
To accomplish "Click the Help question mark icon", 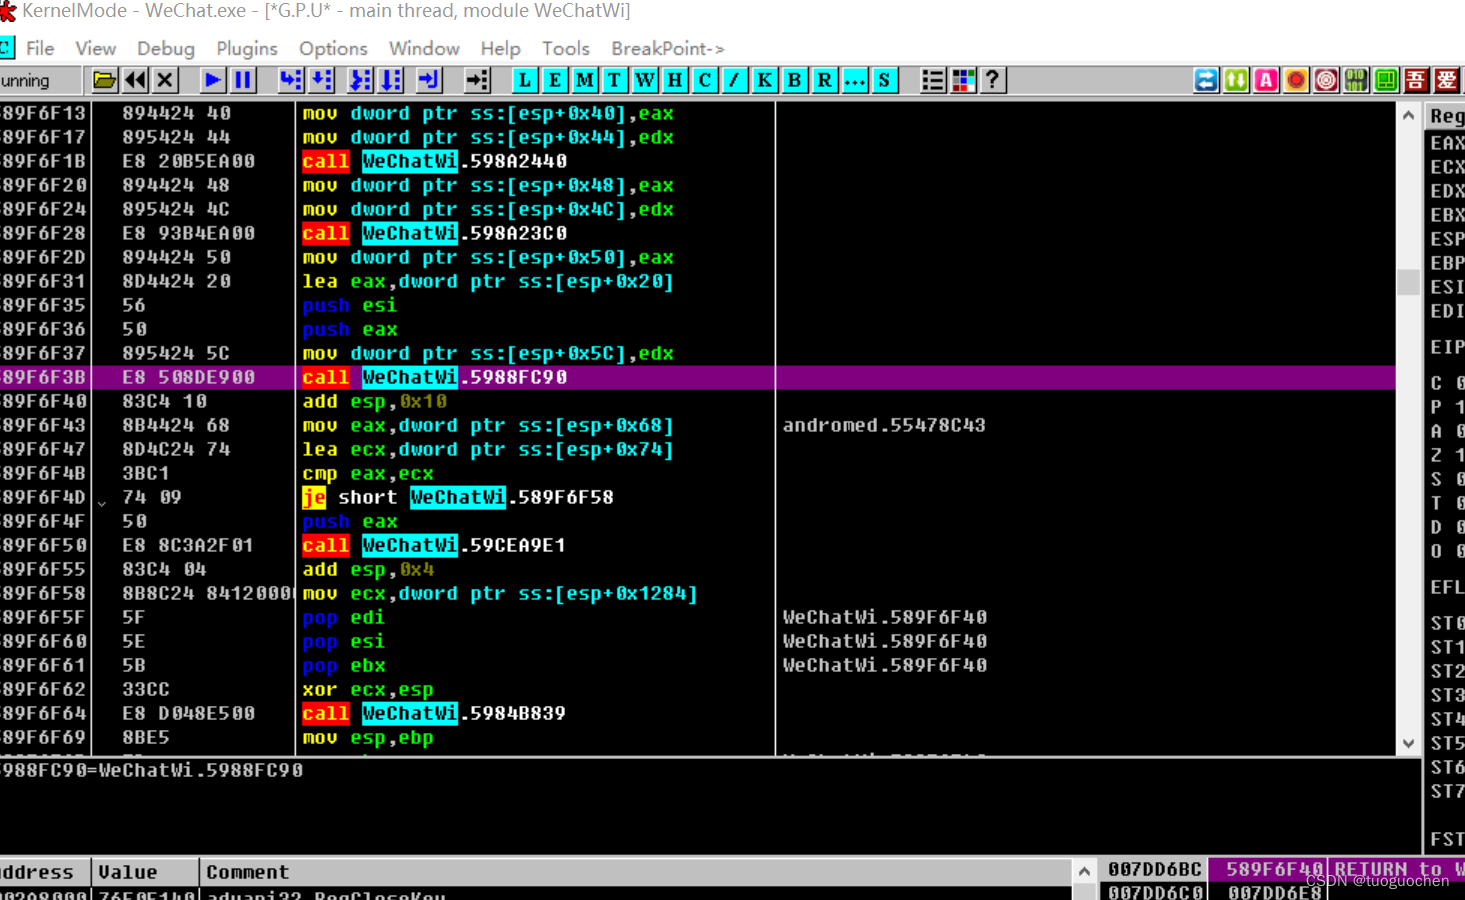I will click(992, 80).
